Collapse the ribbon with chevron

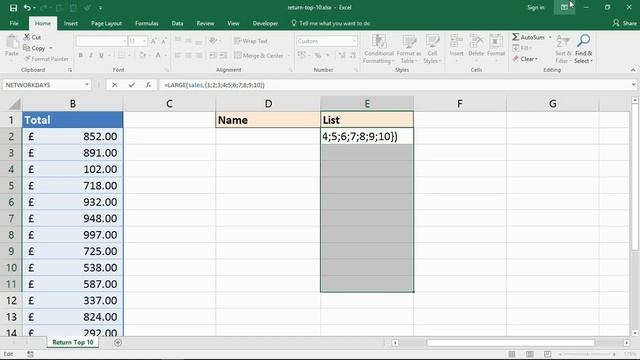coord(633,70)
